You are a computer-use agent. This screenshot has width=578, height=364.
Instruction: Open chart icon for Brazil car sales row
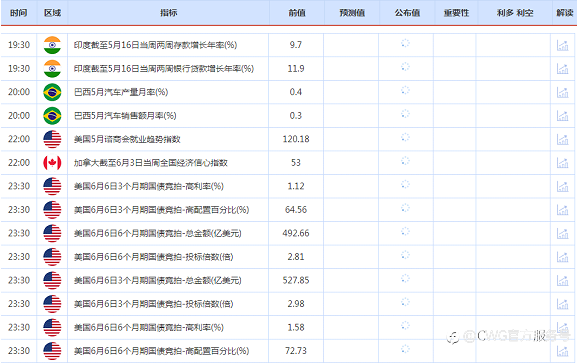[562, 116]
